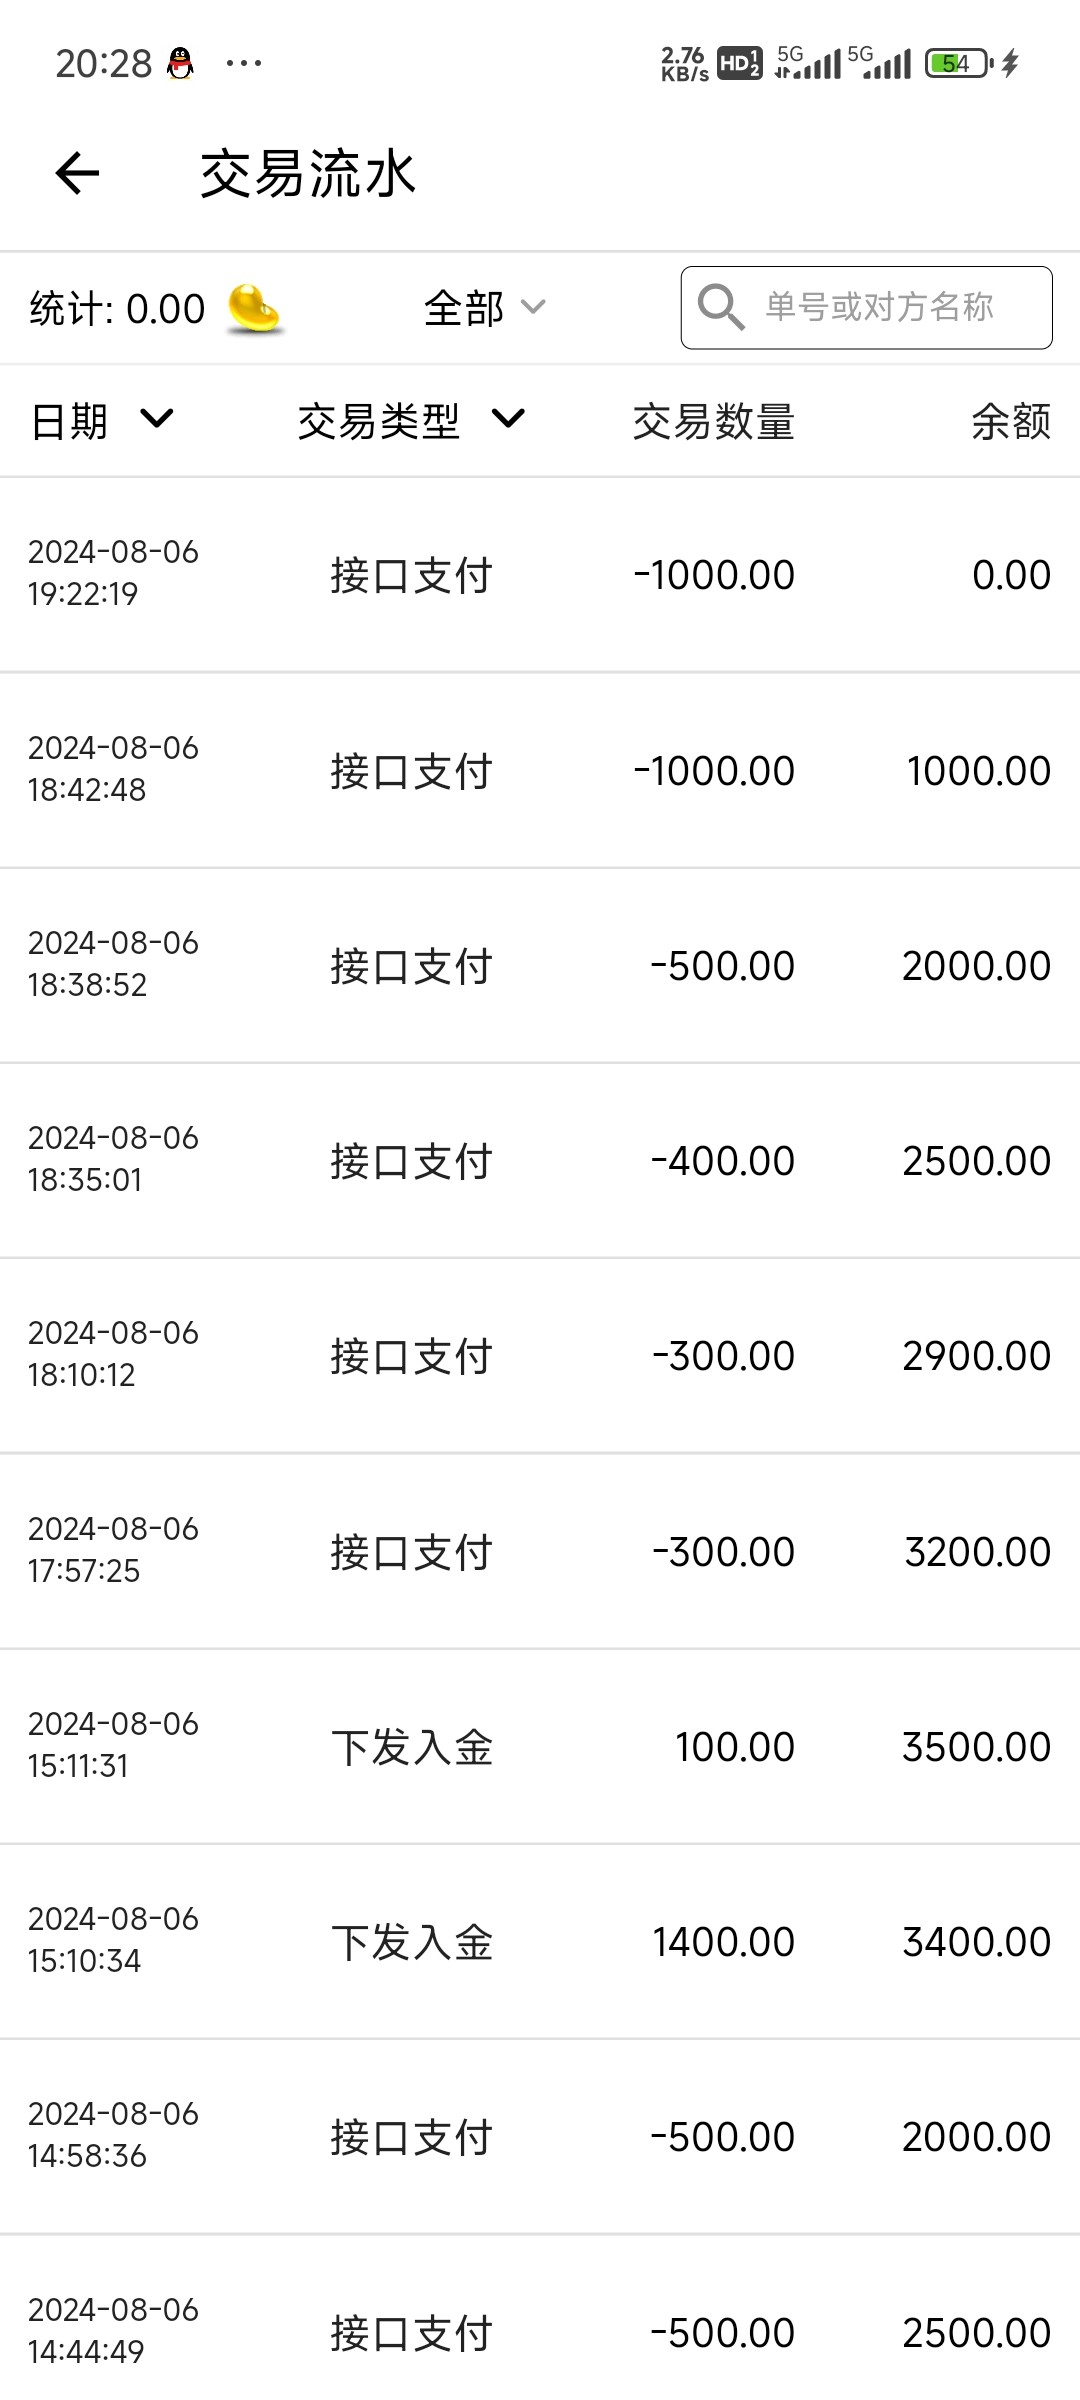Screen dimensions: 1080x2400
Task: Tap the 交易数量 column header
Action: tap(713, 422)
